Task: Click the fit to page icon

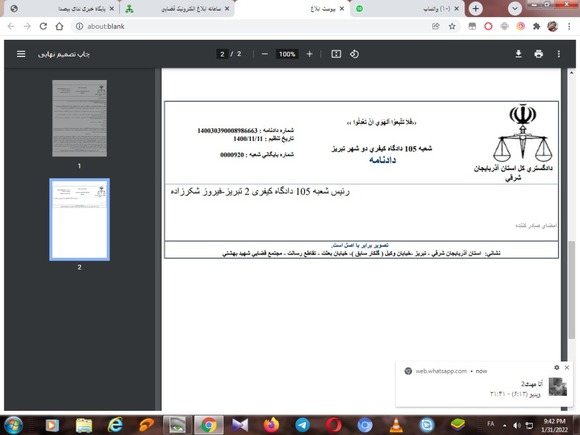Action: [336, 54]
